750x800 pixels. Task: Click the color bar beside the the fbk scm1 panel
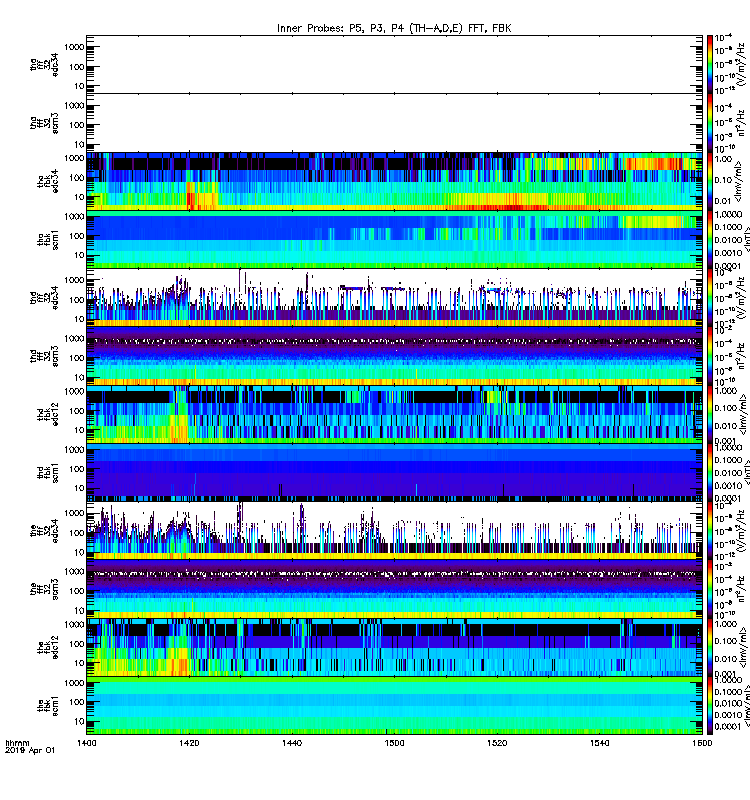click(x=710, y=706)
